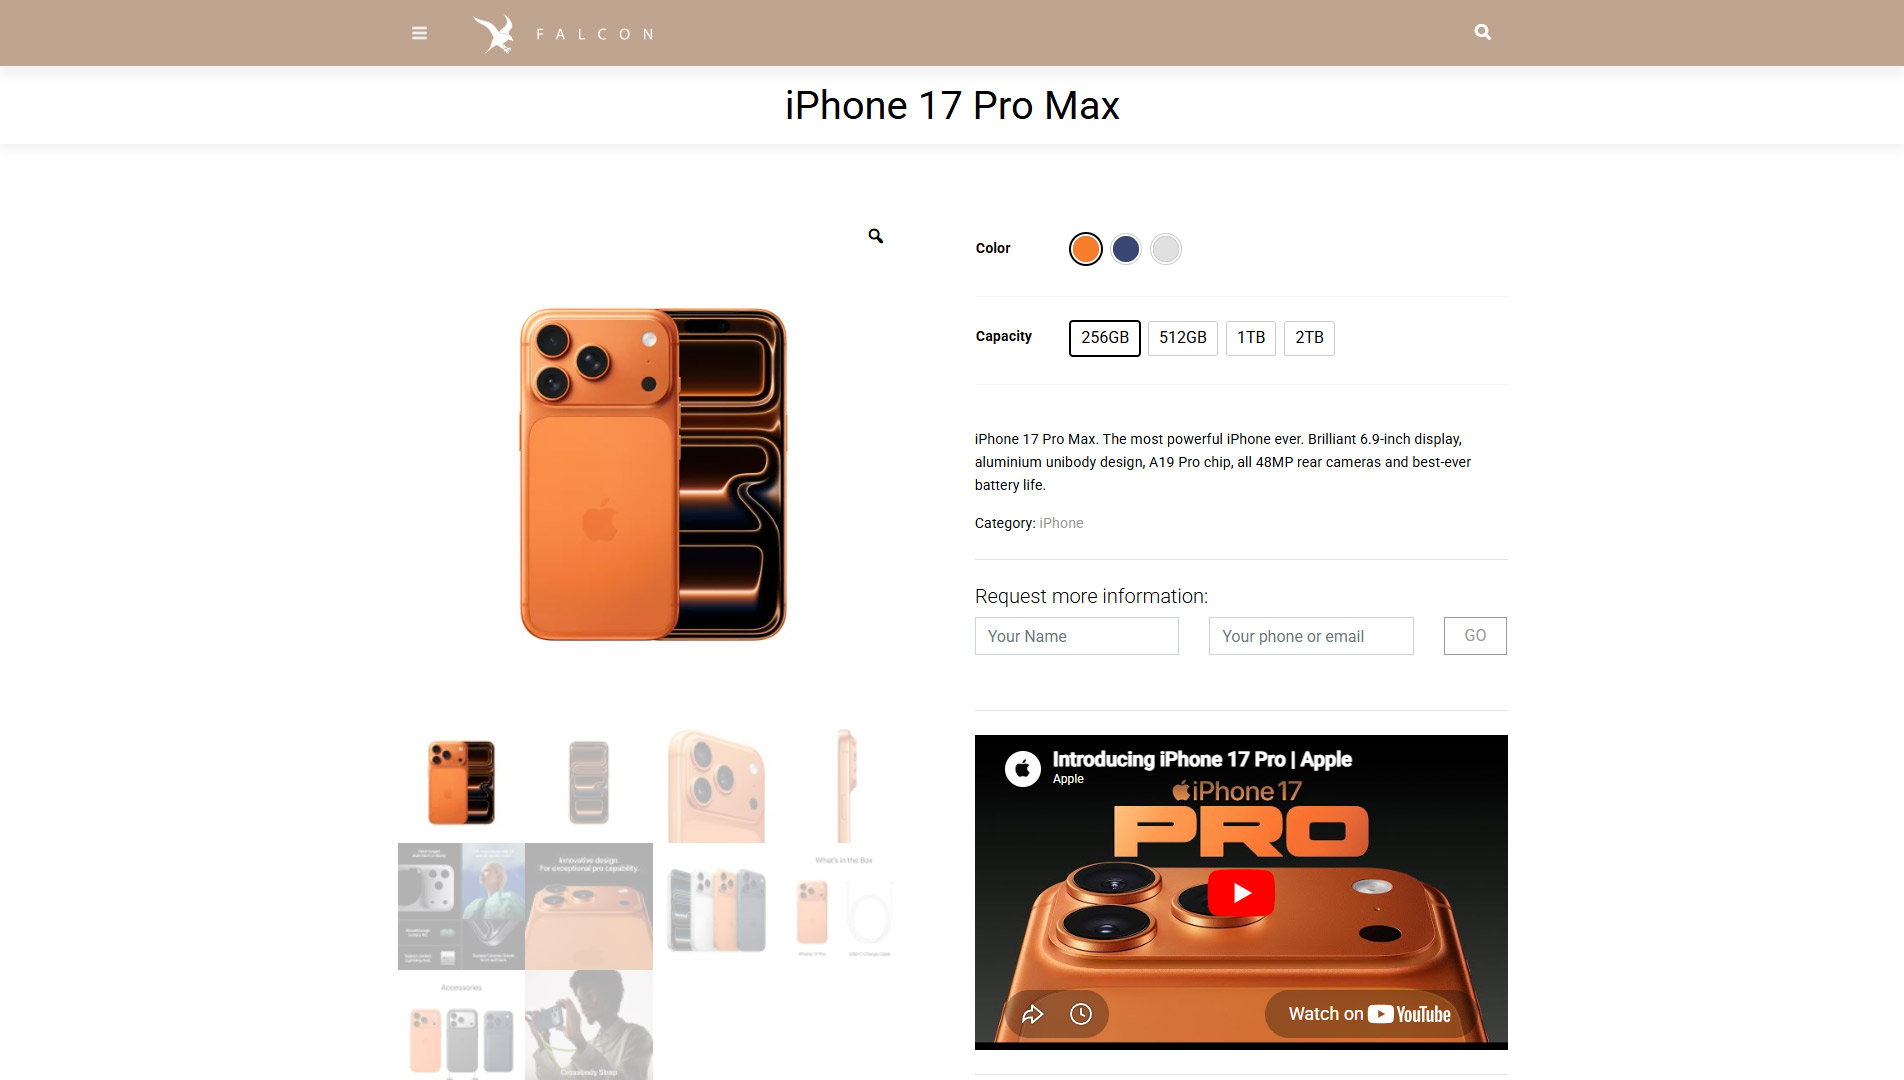
Task: Play the Introducing iPhone 17 Pro video
Action: [x=1241, y=893]
